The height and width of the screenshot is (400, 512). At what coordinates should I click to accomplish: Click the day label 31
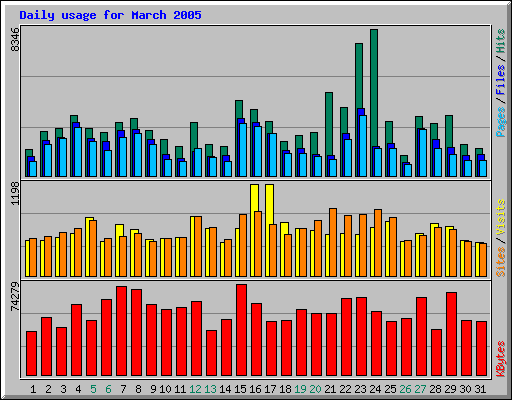click(x=480, y=389)
